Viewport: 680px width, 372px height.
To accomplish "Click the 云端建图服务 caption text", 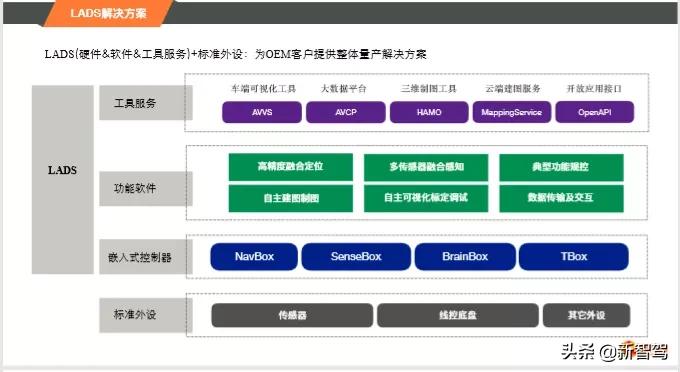I will coord(513,89).
